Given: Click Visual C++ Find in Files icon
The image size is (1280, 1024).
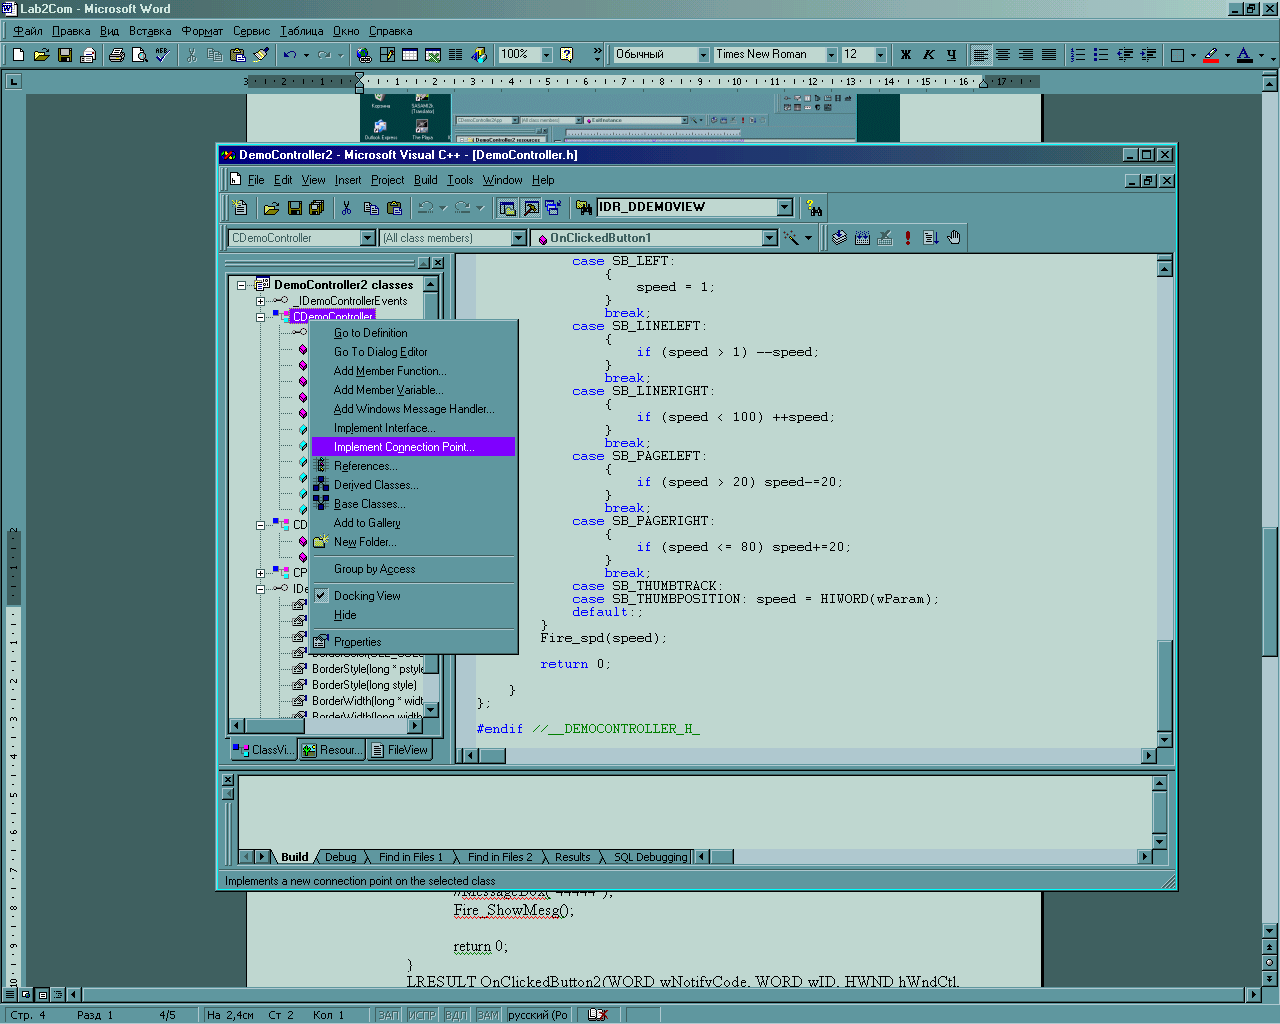Looking at the screenshot, I should click(584, 208).
